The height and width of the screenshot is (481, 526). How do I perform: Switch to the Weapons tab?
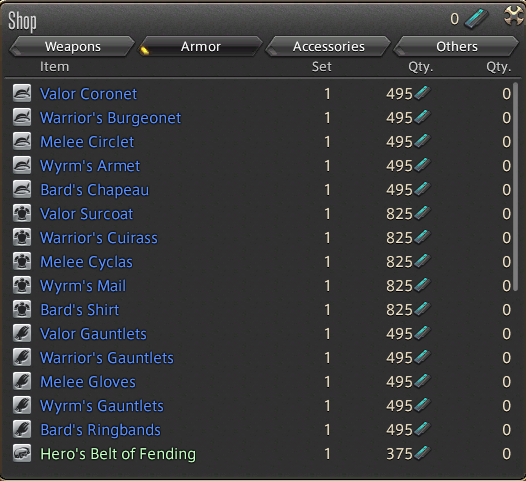[72, 46]
